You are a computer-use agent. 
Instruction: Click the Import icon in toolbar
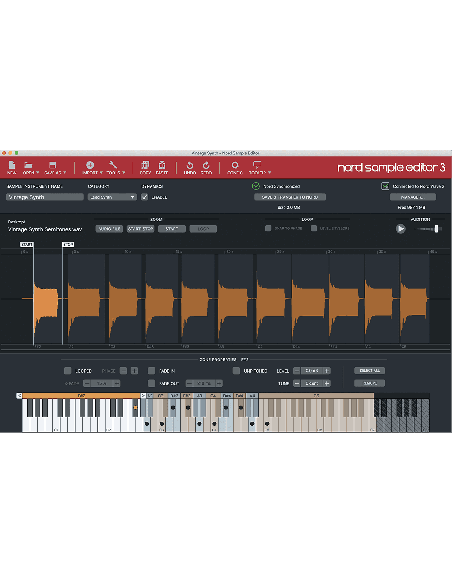90,165
